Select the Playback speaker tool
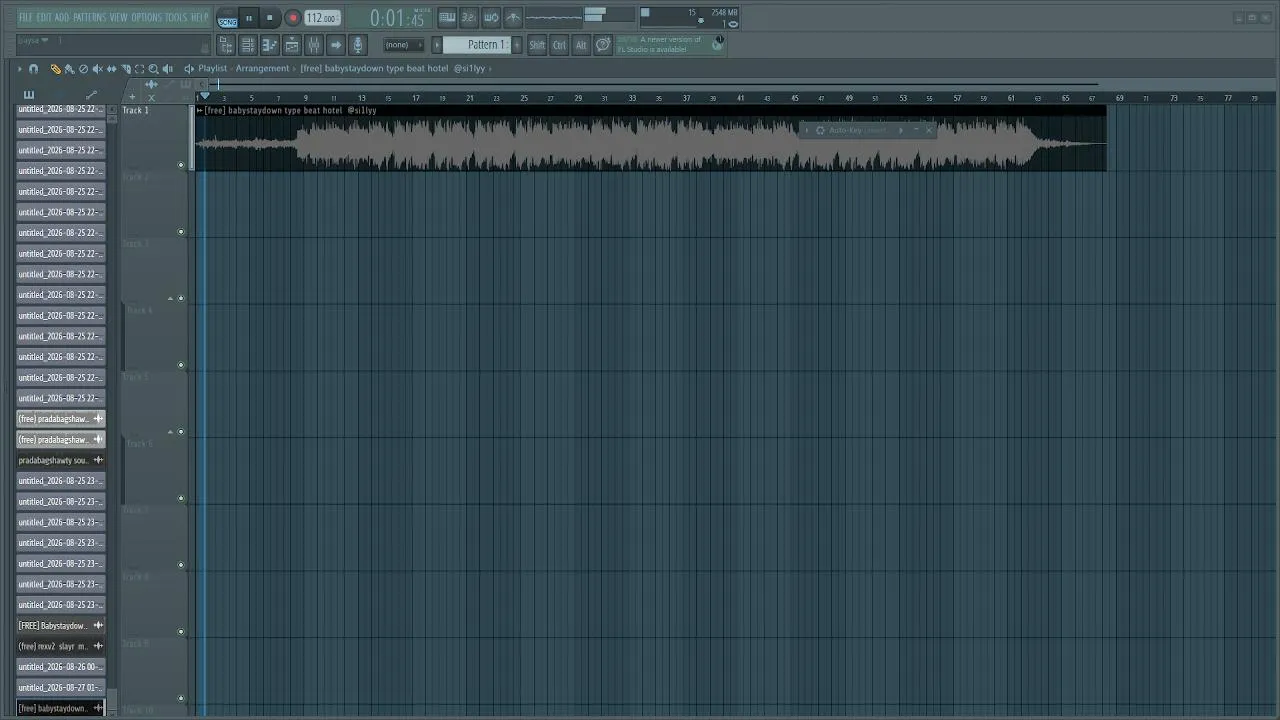The image size is (1280, 720). [x=167, y=69]
